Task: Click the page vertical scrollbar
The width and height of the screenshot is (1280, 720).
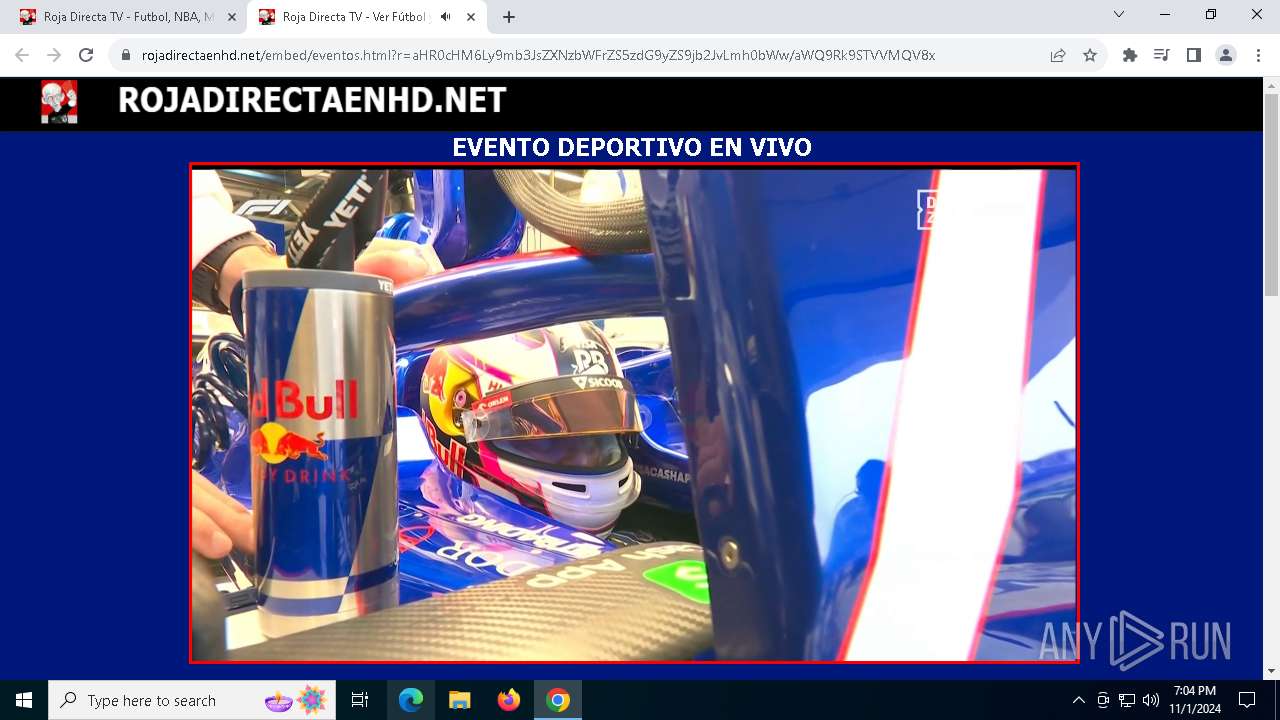Action: point(1271,195)
